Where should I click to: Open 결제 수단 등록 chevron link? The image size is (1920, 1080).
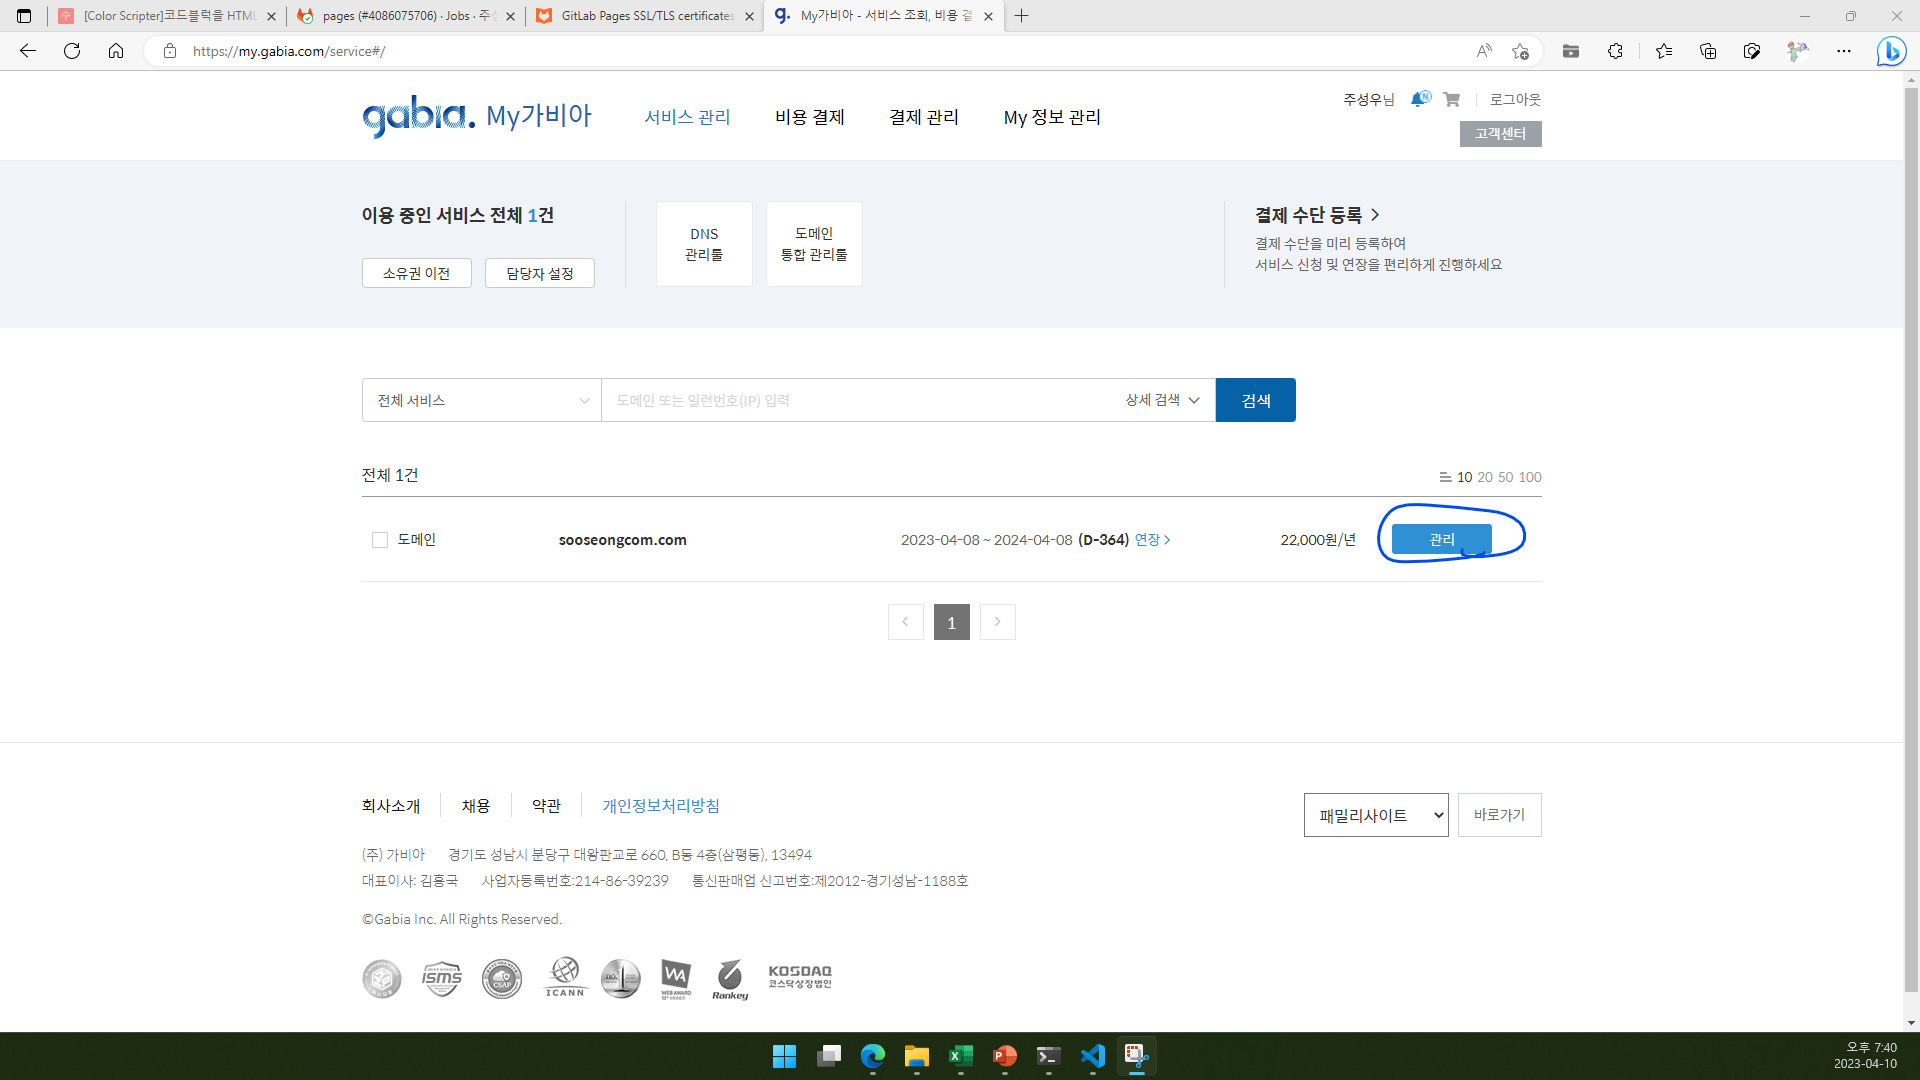(1317, 215)
